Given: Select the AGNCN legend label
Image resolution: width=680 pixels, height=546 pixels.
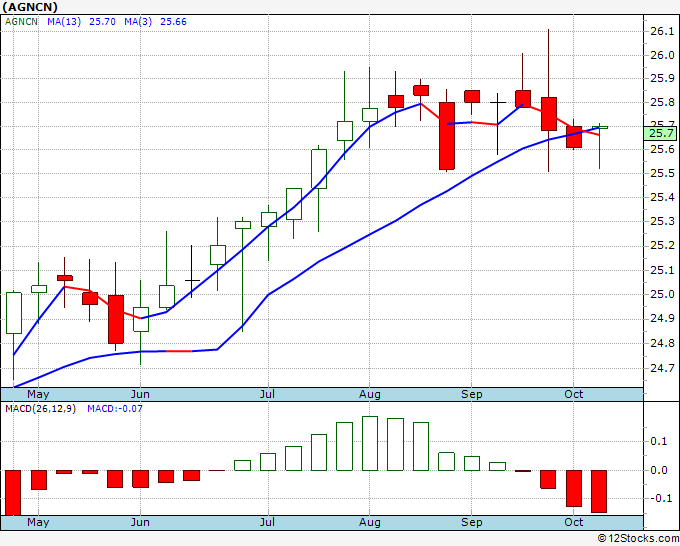Looking at the screenshot, I should point(21,22).
